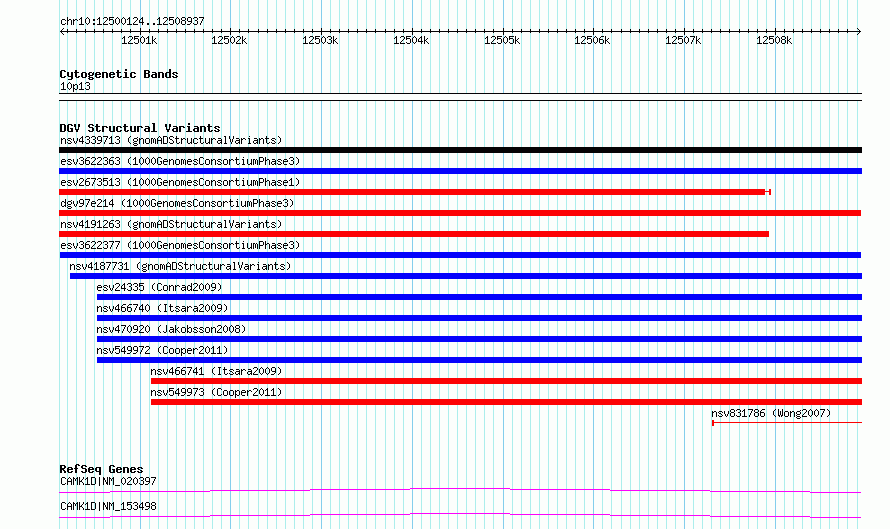Select the red nsv466741 variant bar
Image resolution: width=890 pixels, height=529 pixels.
[506, 381]
